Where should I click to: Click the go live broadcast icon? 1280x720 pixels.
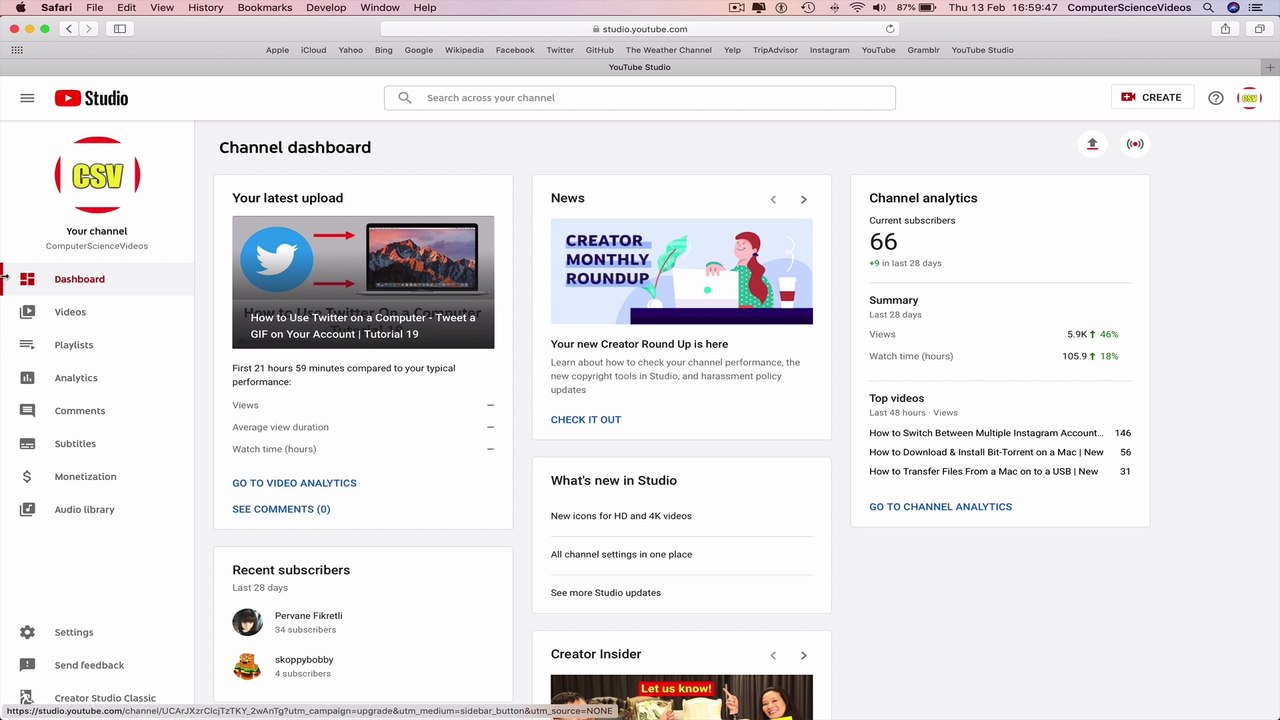[1135, 144]
